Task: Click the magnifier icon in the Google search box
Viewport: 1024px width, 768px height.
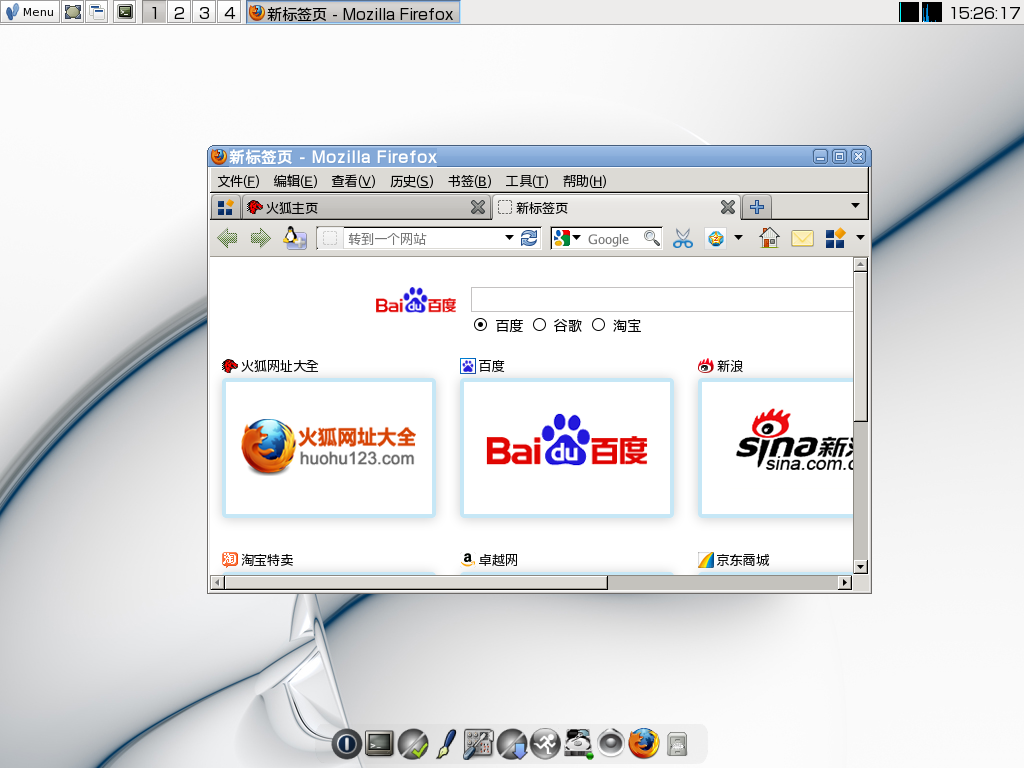Action: pos(651,238)
